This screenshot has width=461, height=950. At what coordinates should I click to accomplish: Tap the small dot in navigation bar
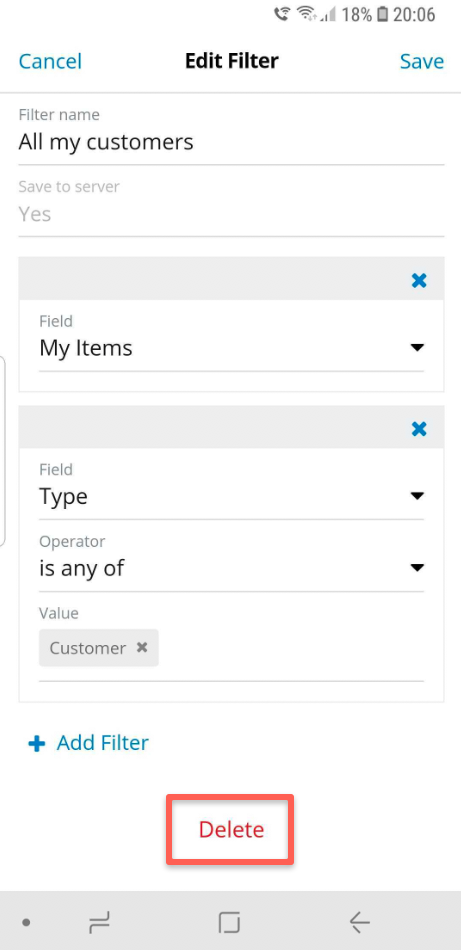pos(26,923)
